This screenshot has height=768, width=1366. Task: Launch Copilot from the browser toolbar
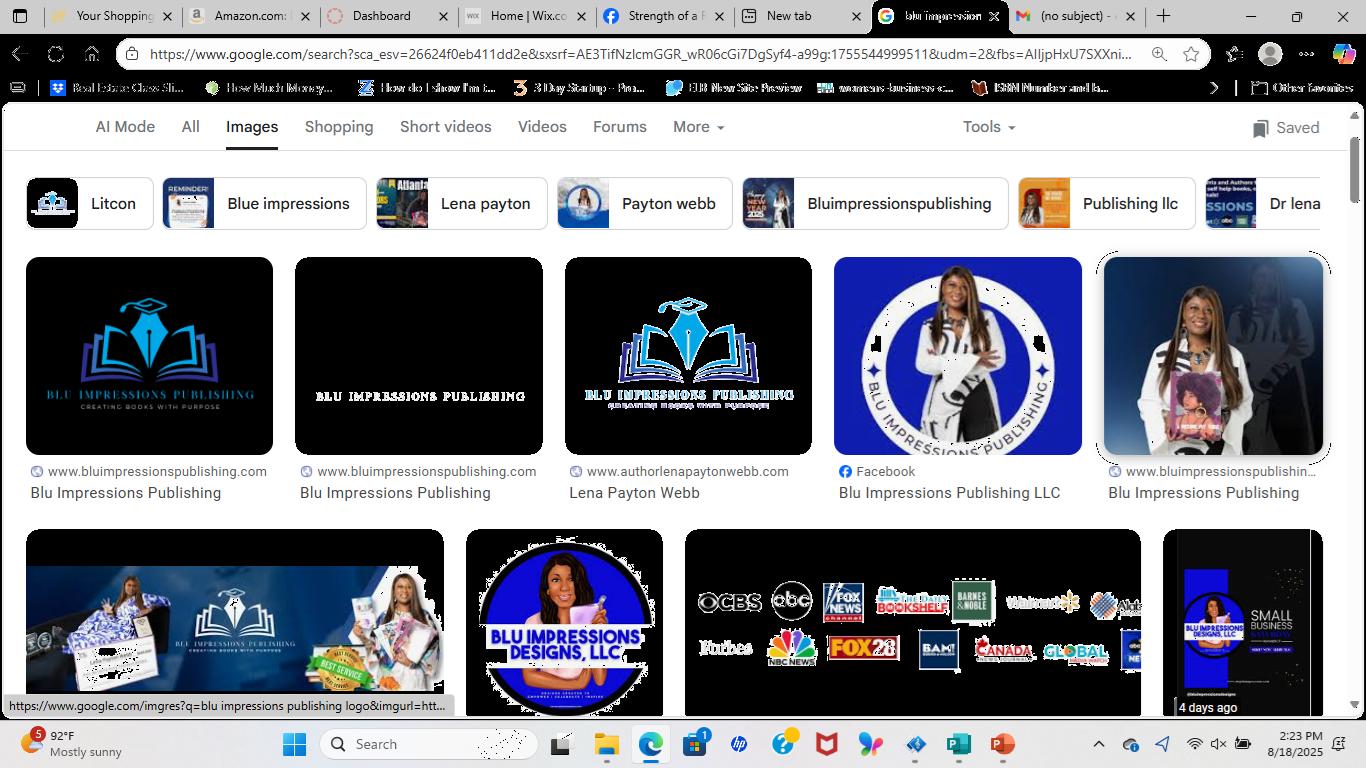click(x=1344, y=54)
